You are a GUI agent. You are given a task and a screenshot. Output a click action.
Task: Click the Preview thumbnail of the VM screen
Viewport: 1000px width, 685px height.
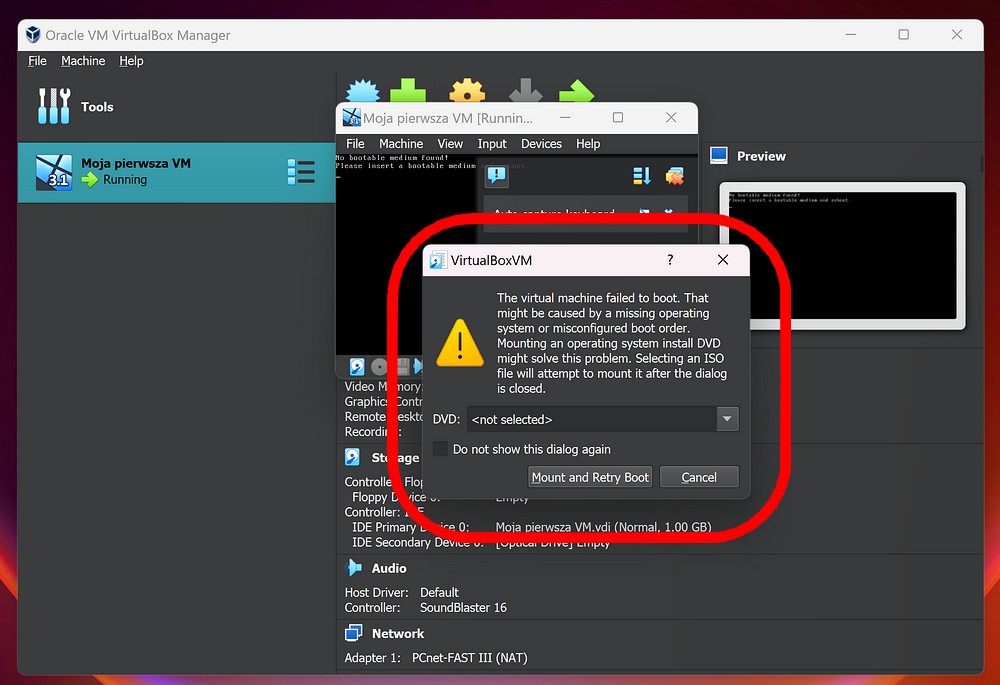tap(842, 255)
